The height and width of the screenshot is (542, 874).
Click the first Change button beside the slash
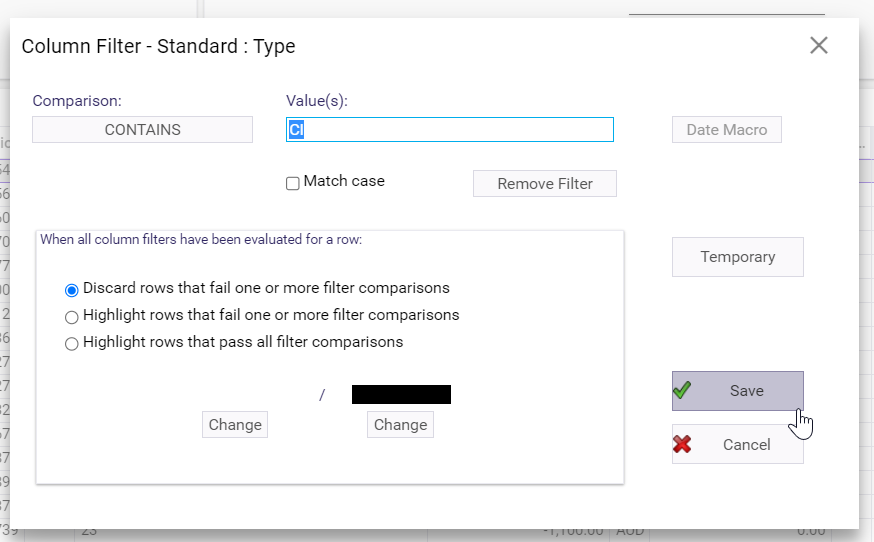(x=235, y=424)
